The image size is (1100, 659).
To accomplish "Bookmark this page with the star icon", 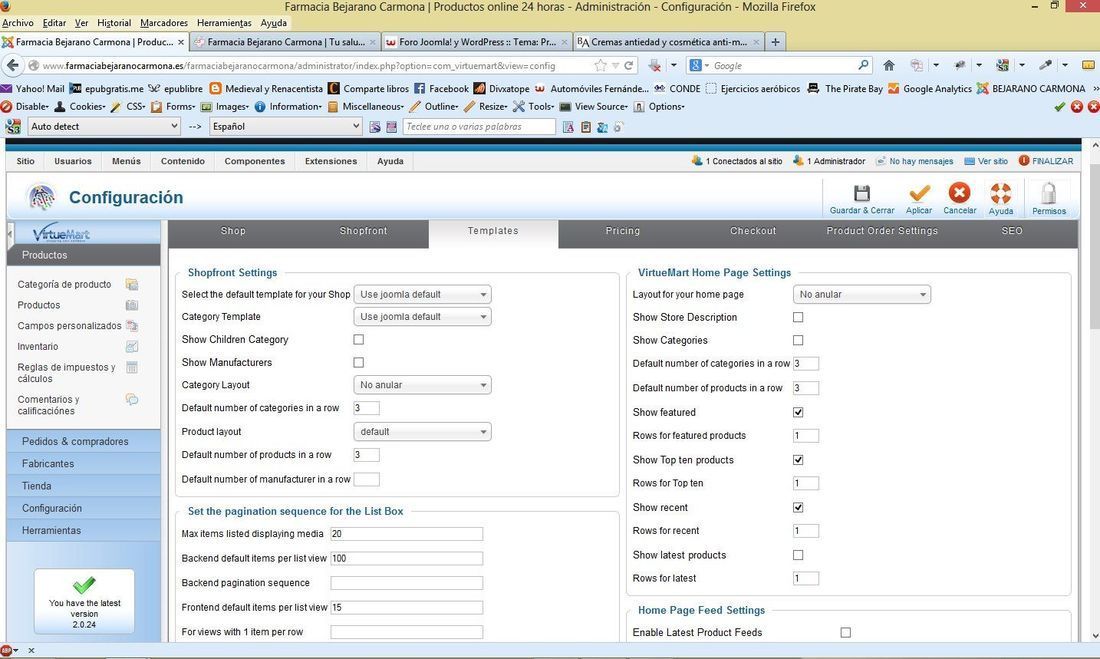I will [x=601, y=65].
